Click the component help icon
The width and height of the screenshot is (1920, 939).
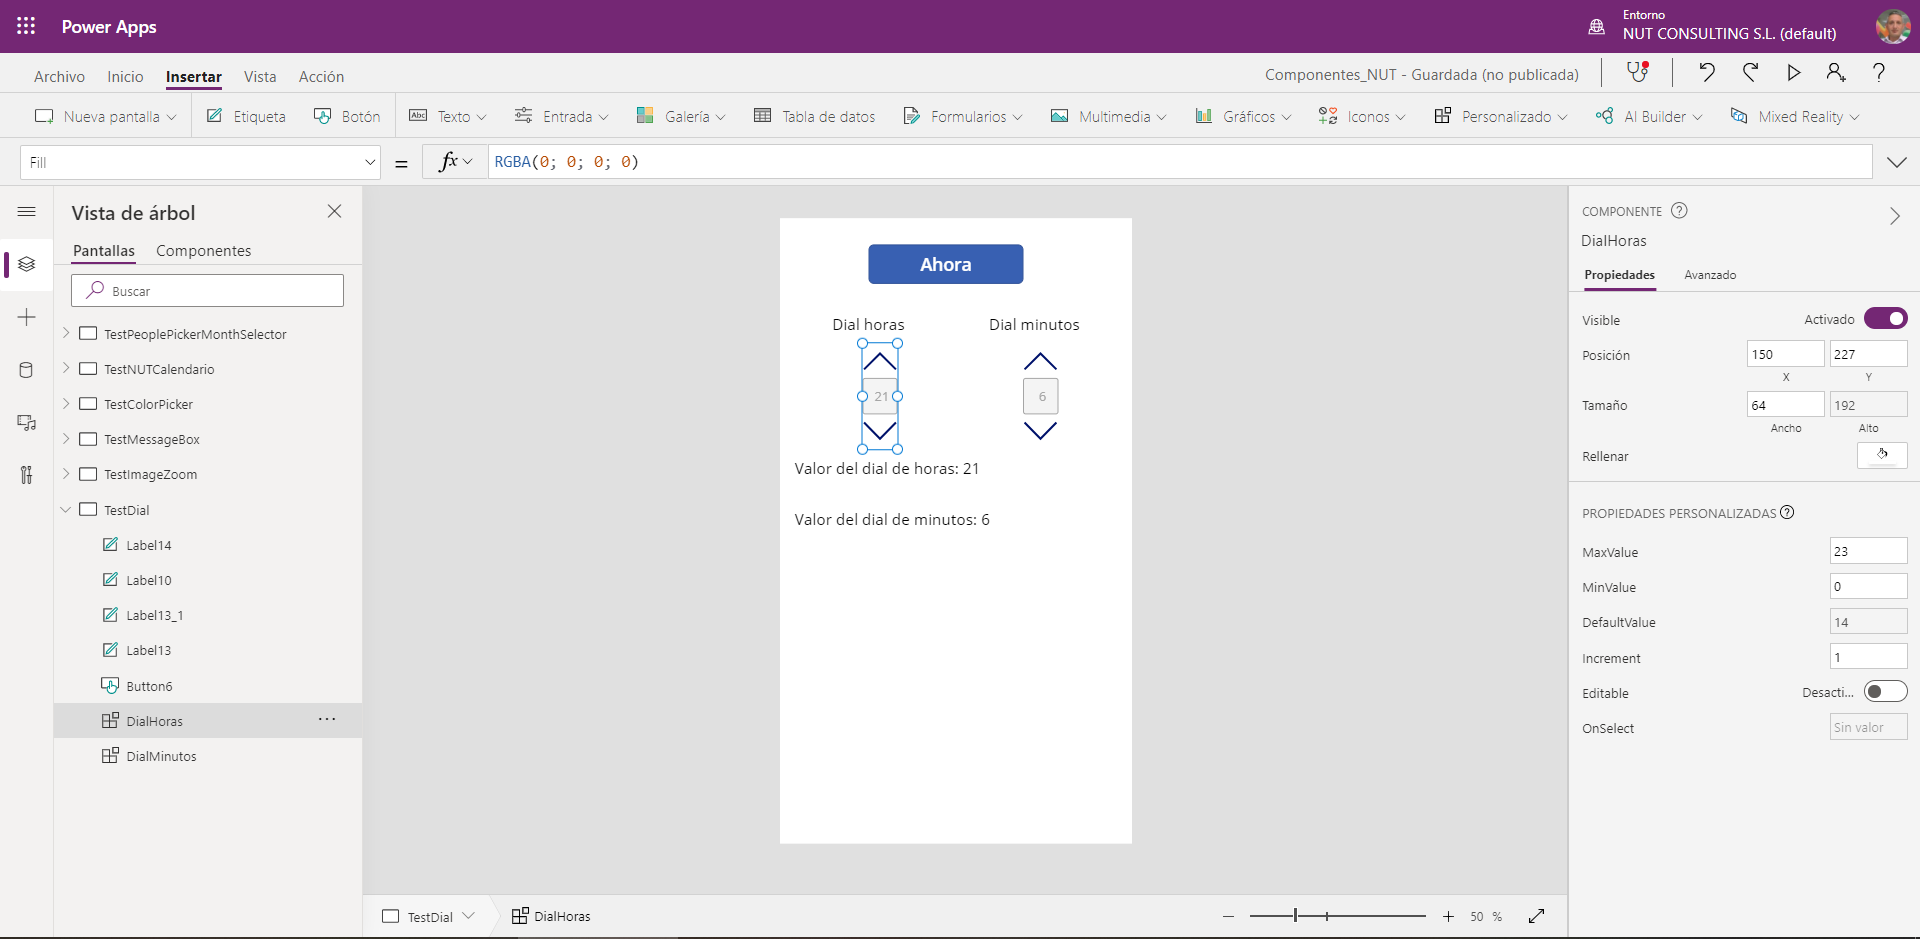1680,211
